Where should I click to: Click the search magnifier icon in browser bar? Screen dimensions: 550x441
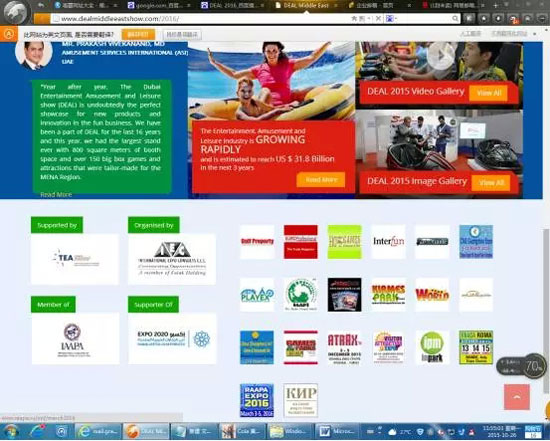[x=455, y=18]
